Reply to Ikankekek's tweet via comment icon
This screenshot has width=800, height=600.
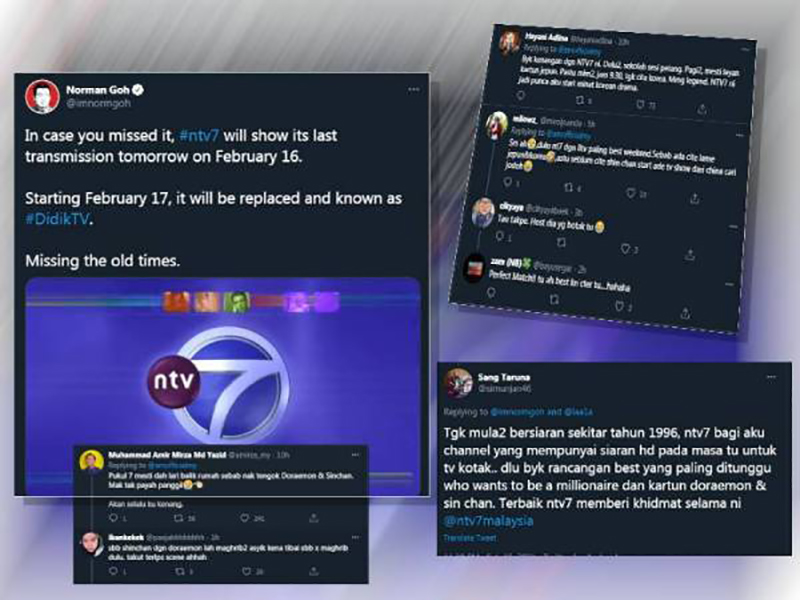[113, 571]
